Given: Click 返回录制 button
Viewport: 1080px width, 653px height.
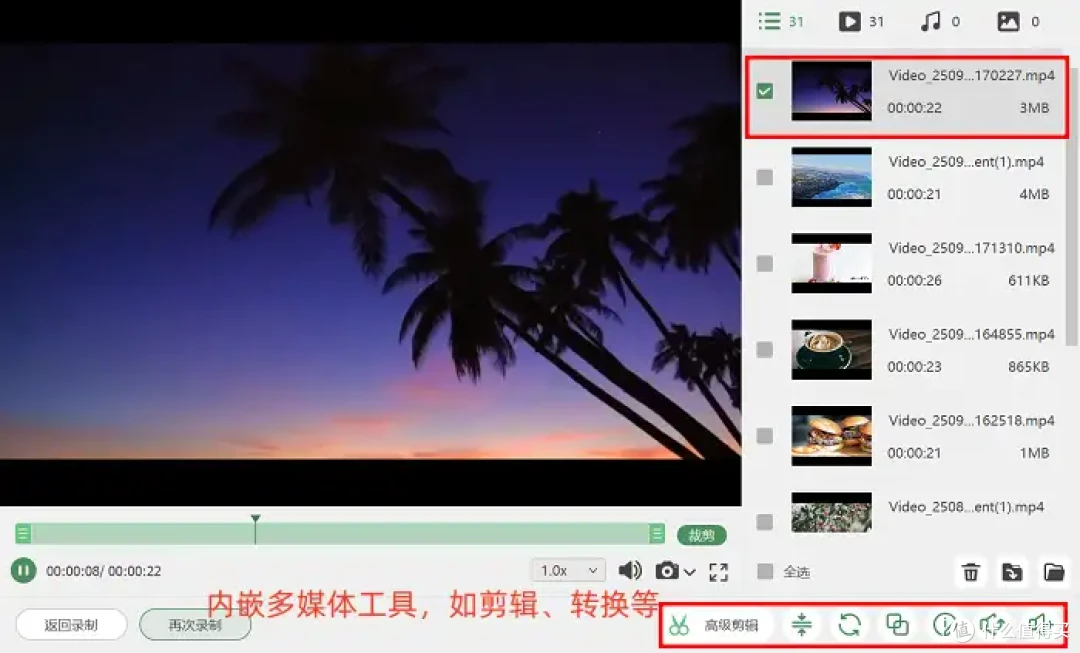Looking at the screenshot, I should pyautogui.click(x=71, y=625).
